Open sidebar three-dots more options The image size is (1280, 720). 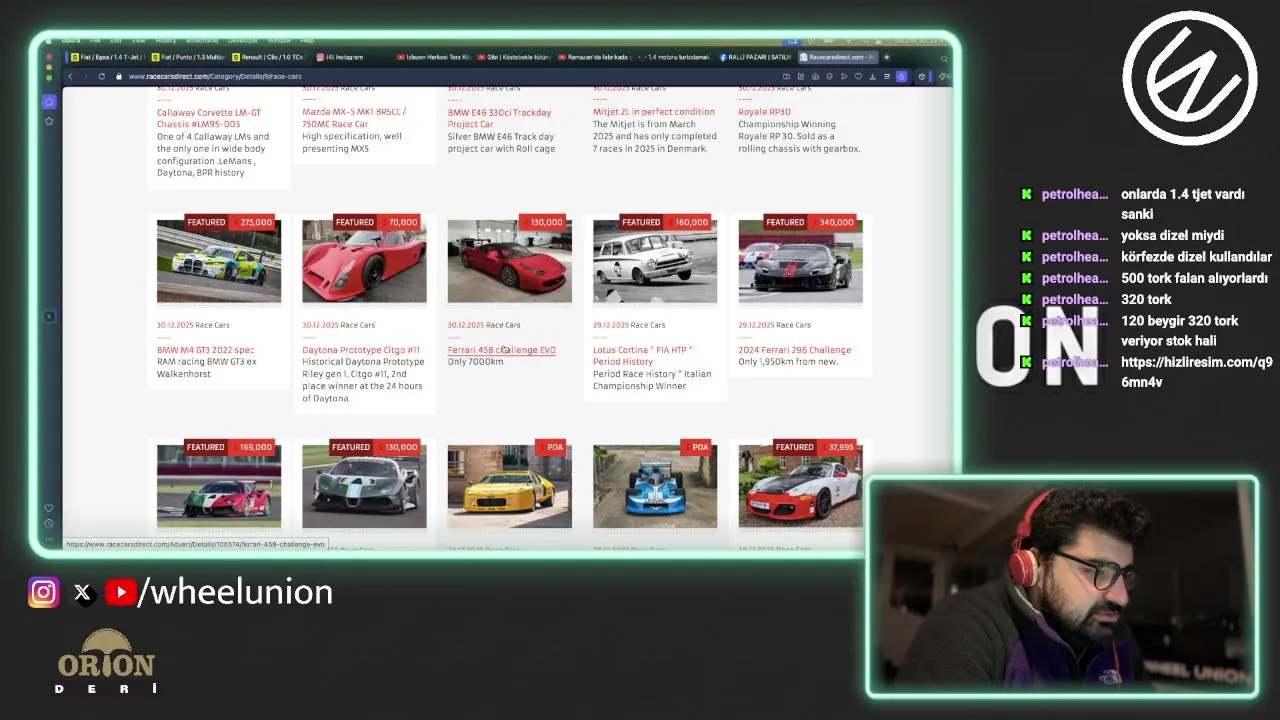49,538
